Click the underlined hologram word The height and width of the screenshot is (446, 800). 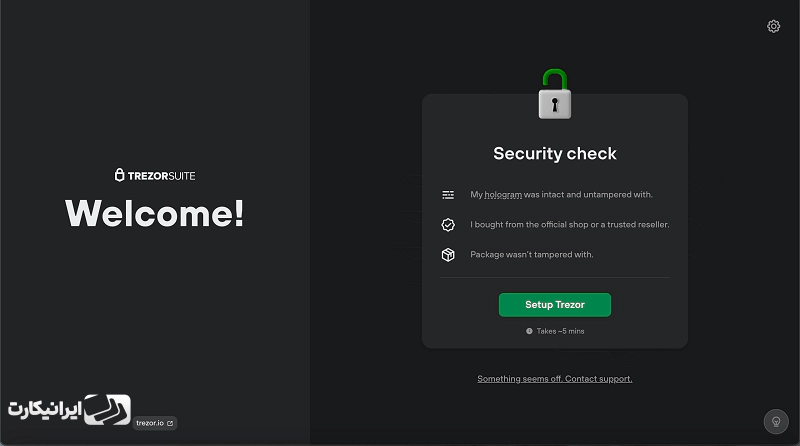503,194
